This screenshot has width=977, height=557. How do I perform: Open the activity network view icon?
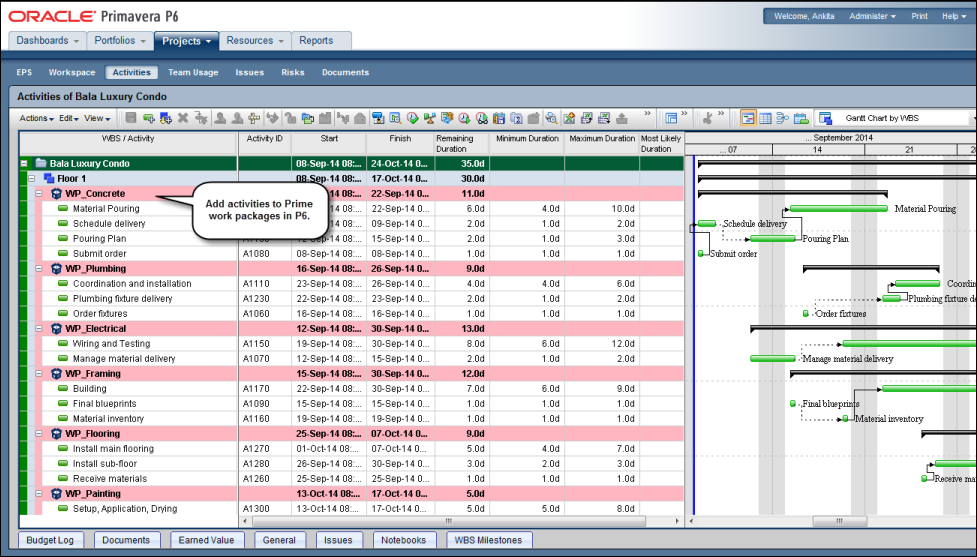tap(783, 118)
